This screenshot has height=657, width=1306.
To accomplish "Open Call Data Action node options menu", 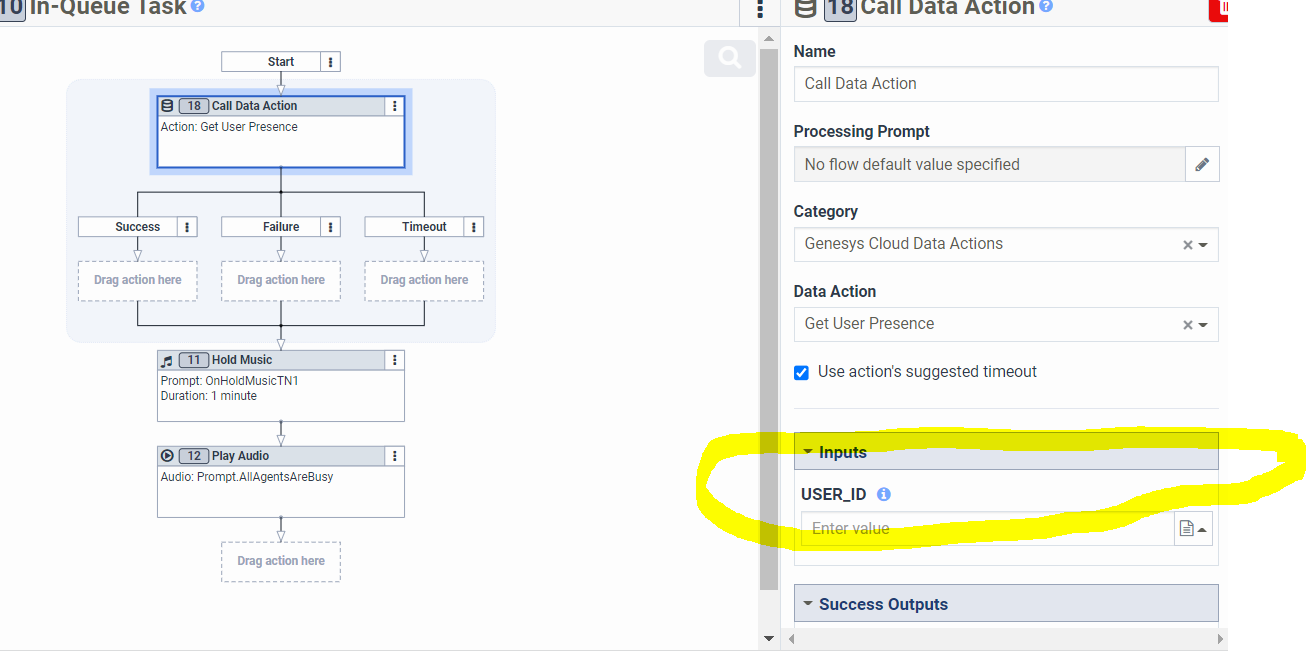I will point(395,106).
